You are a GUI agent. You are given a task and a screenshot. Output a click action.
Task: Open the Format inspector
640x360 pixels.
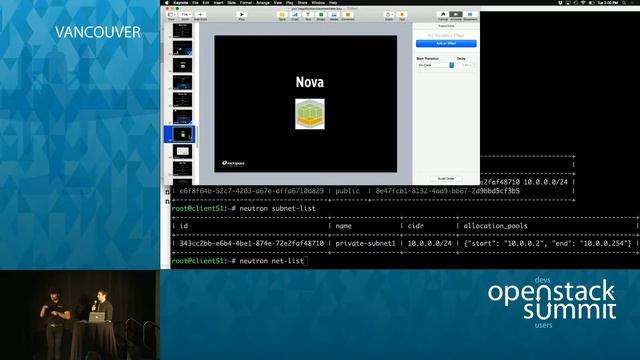click(x=443, y=15)
